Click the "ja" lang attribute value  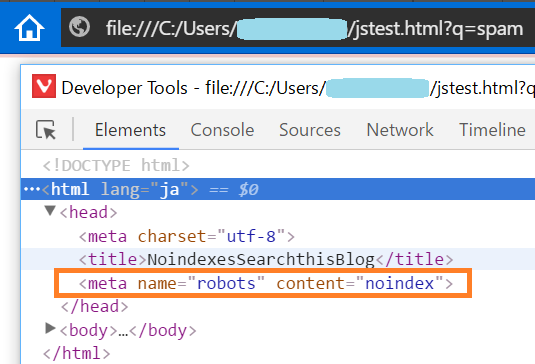click(x=169, y=189)
